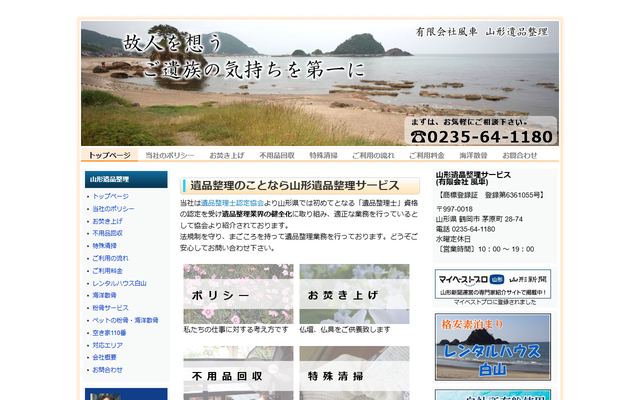The width and height of the screenshot is (640, 400).
Task: Select caption 私たちの仕事に対する考え方です
Action: (236, 329)
